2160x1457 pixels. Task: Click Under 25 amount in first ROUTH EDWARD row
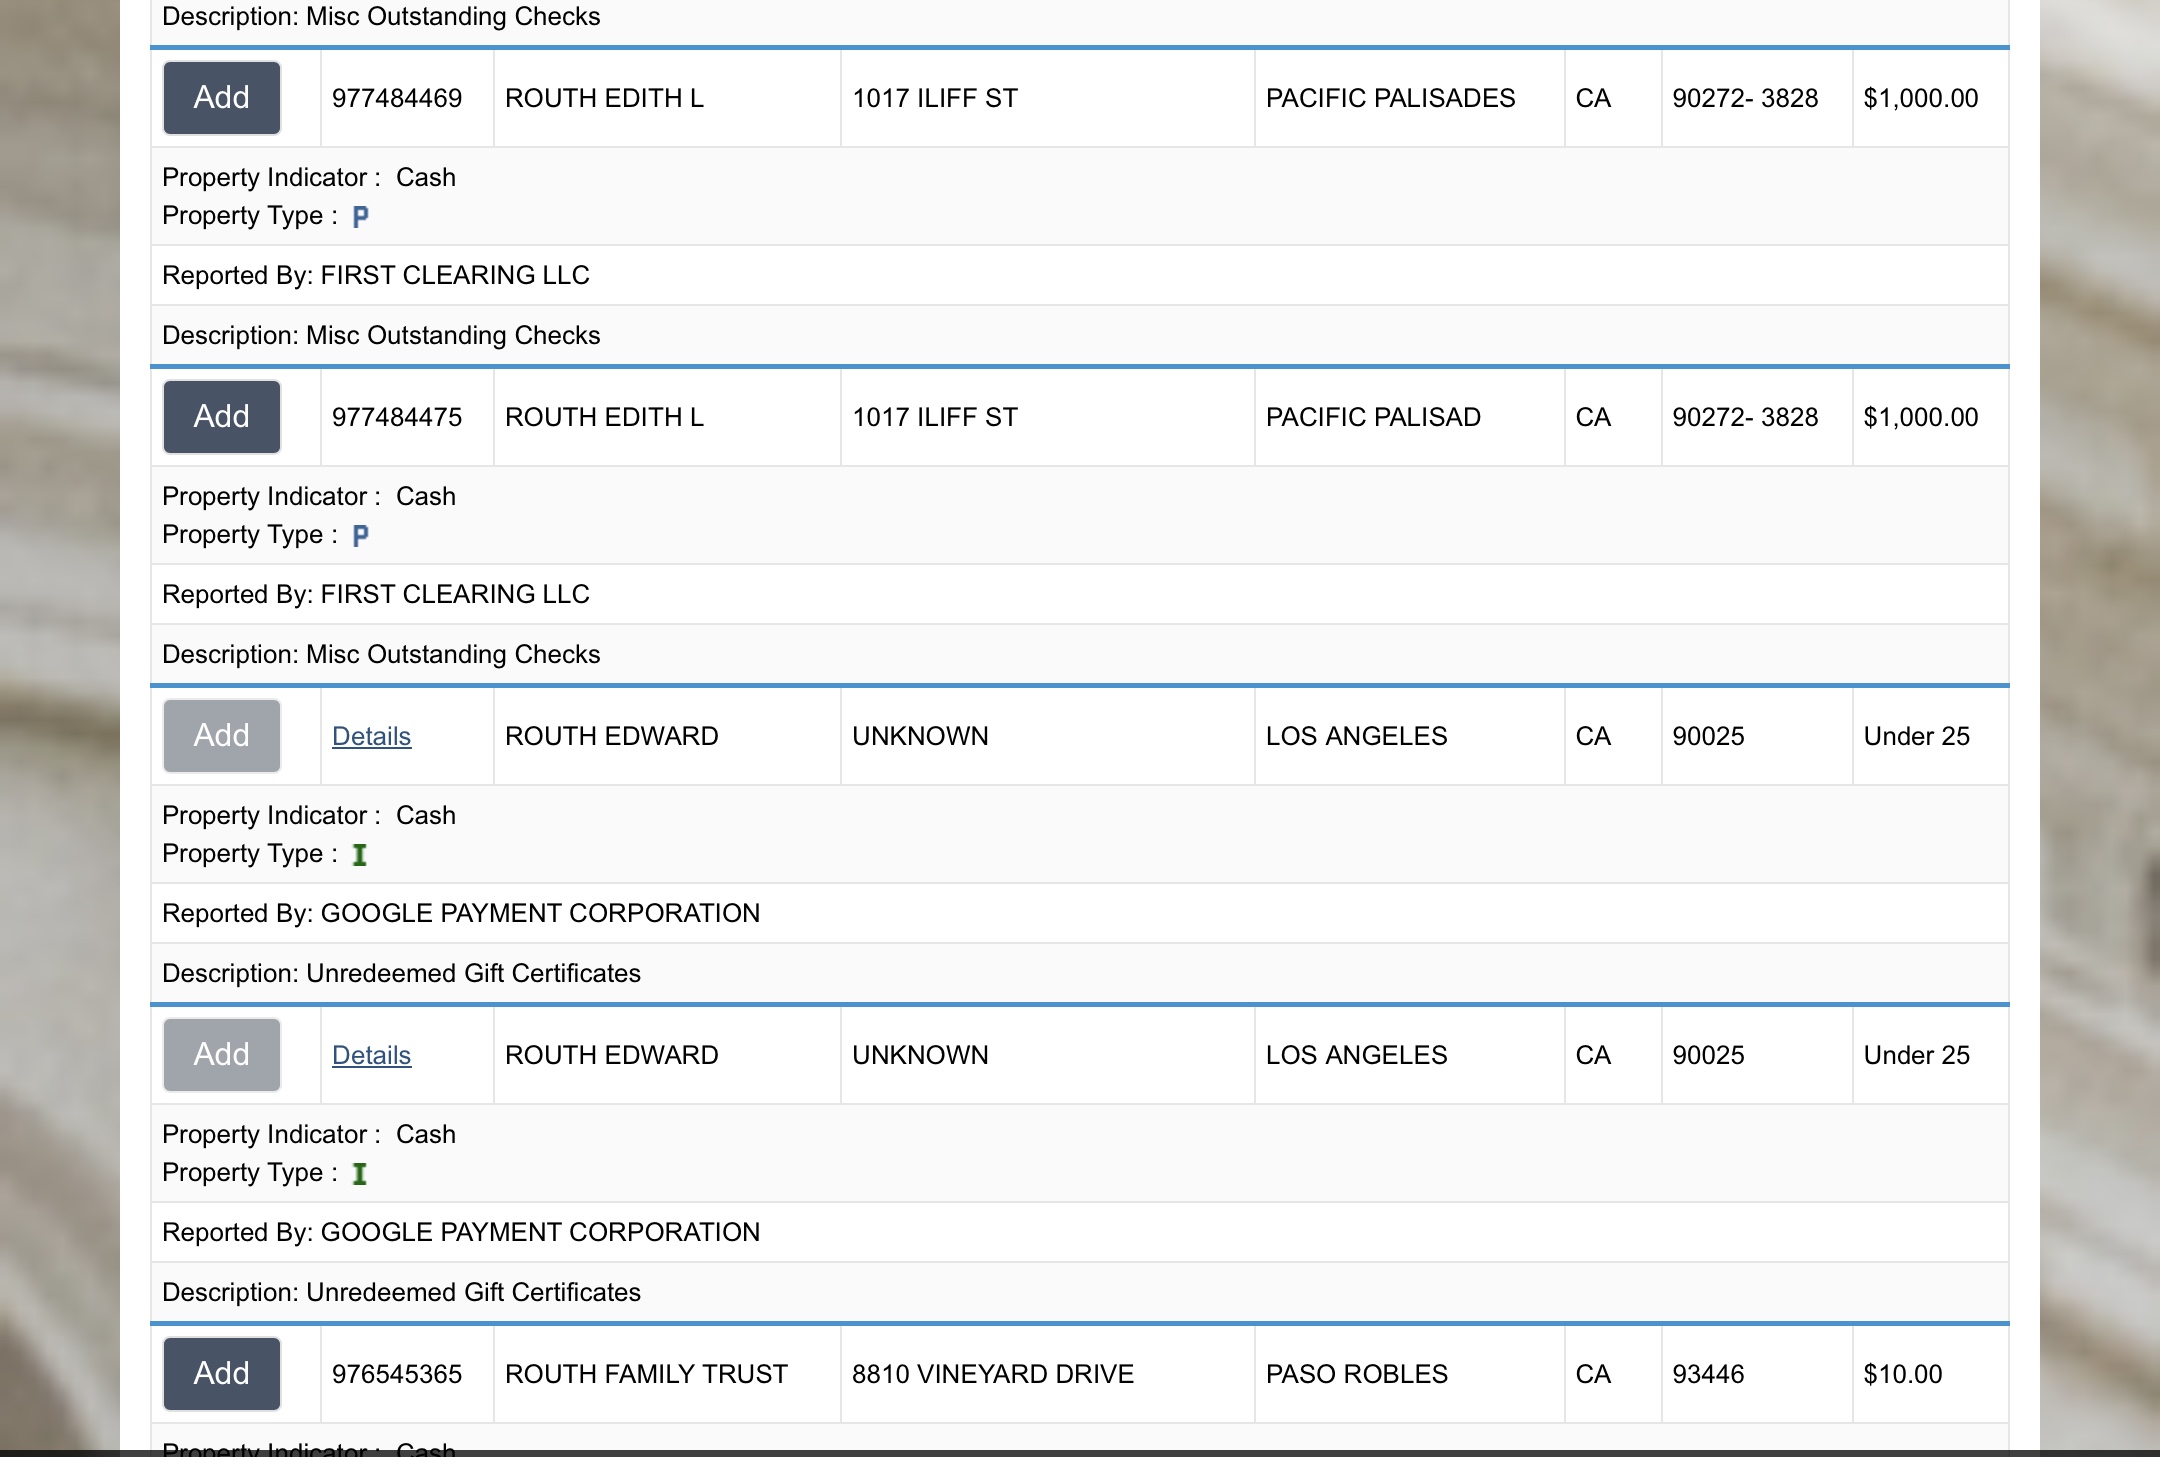click(x=1917, y=736)
